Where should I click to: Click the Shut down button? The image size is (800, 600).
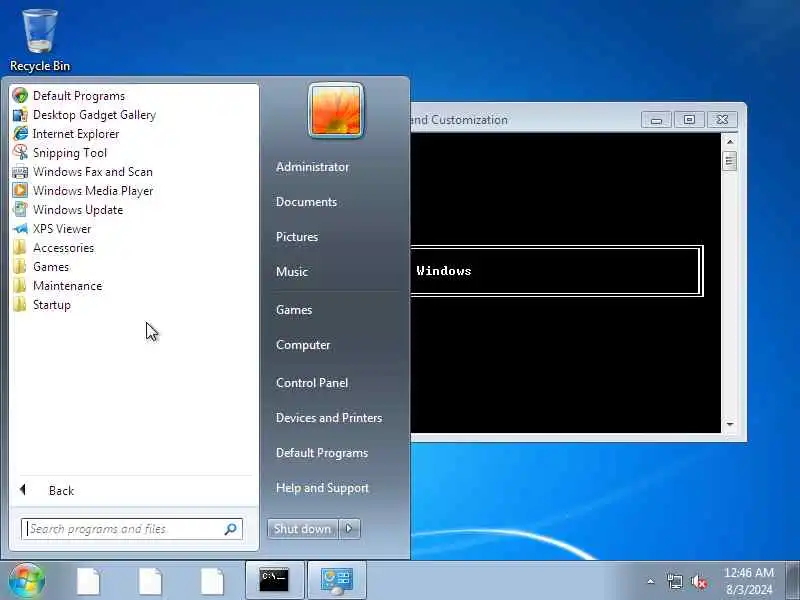click(x=302, y=529)
